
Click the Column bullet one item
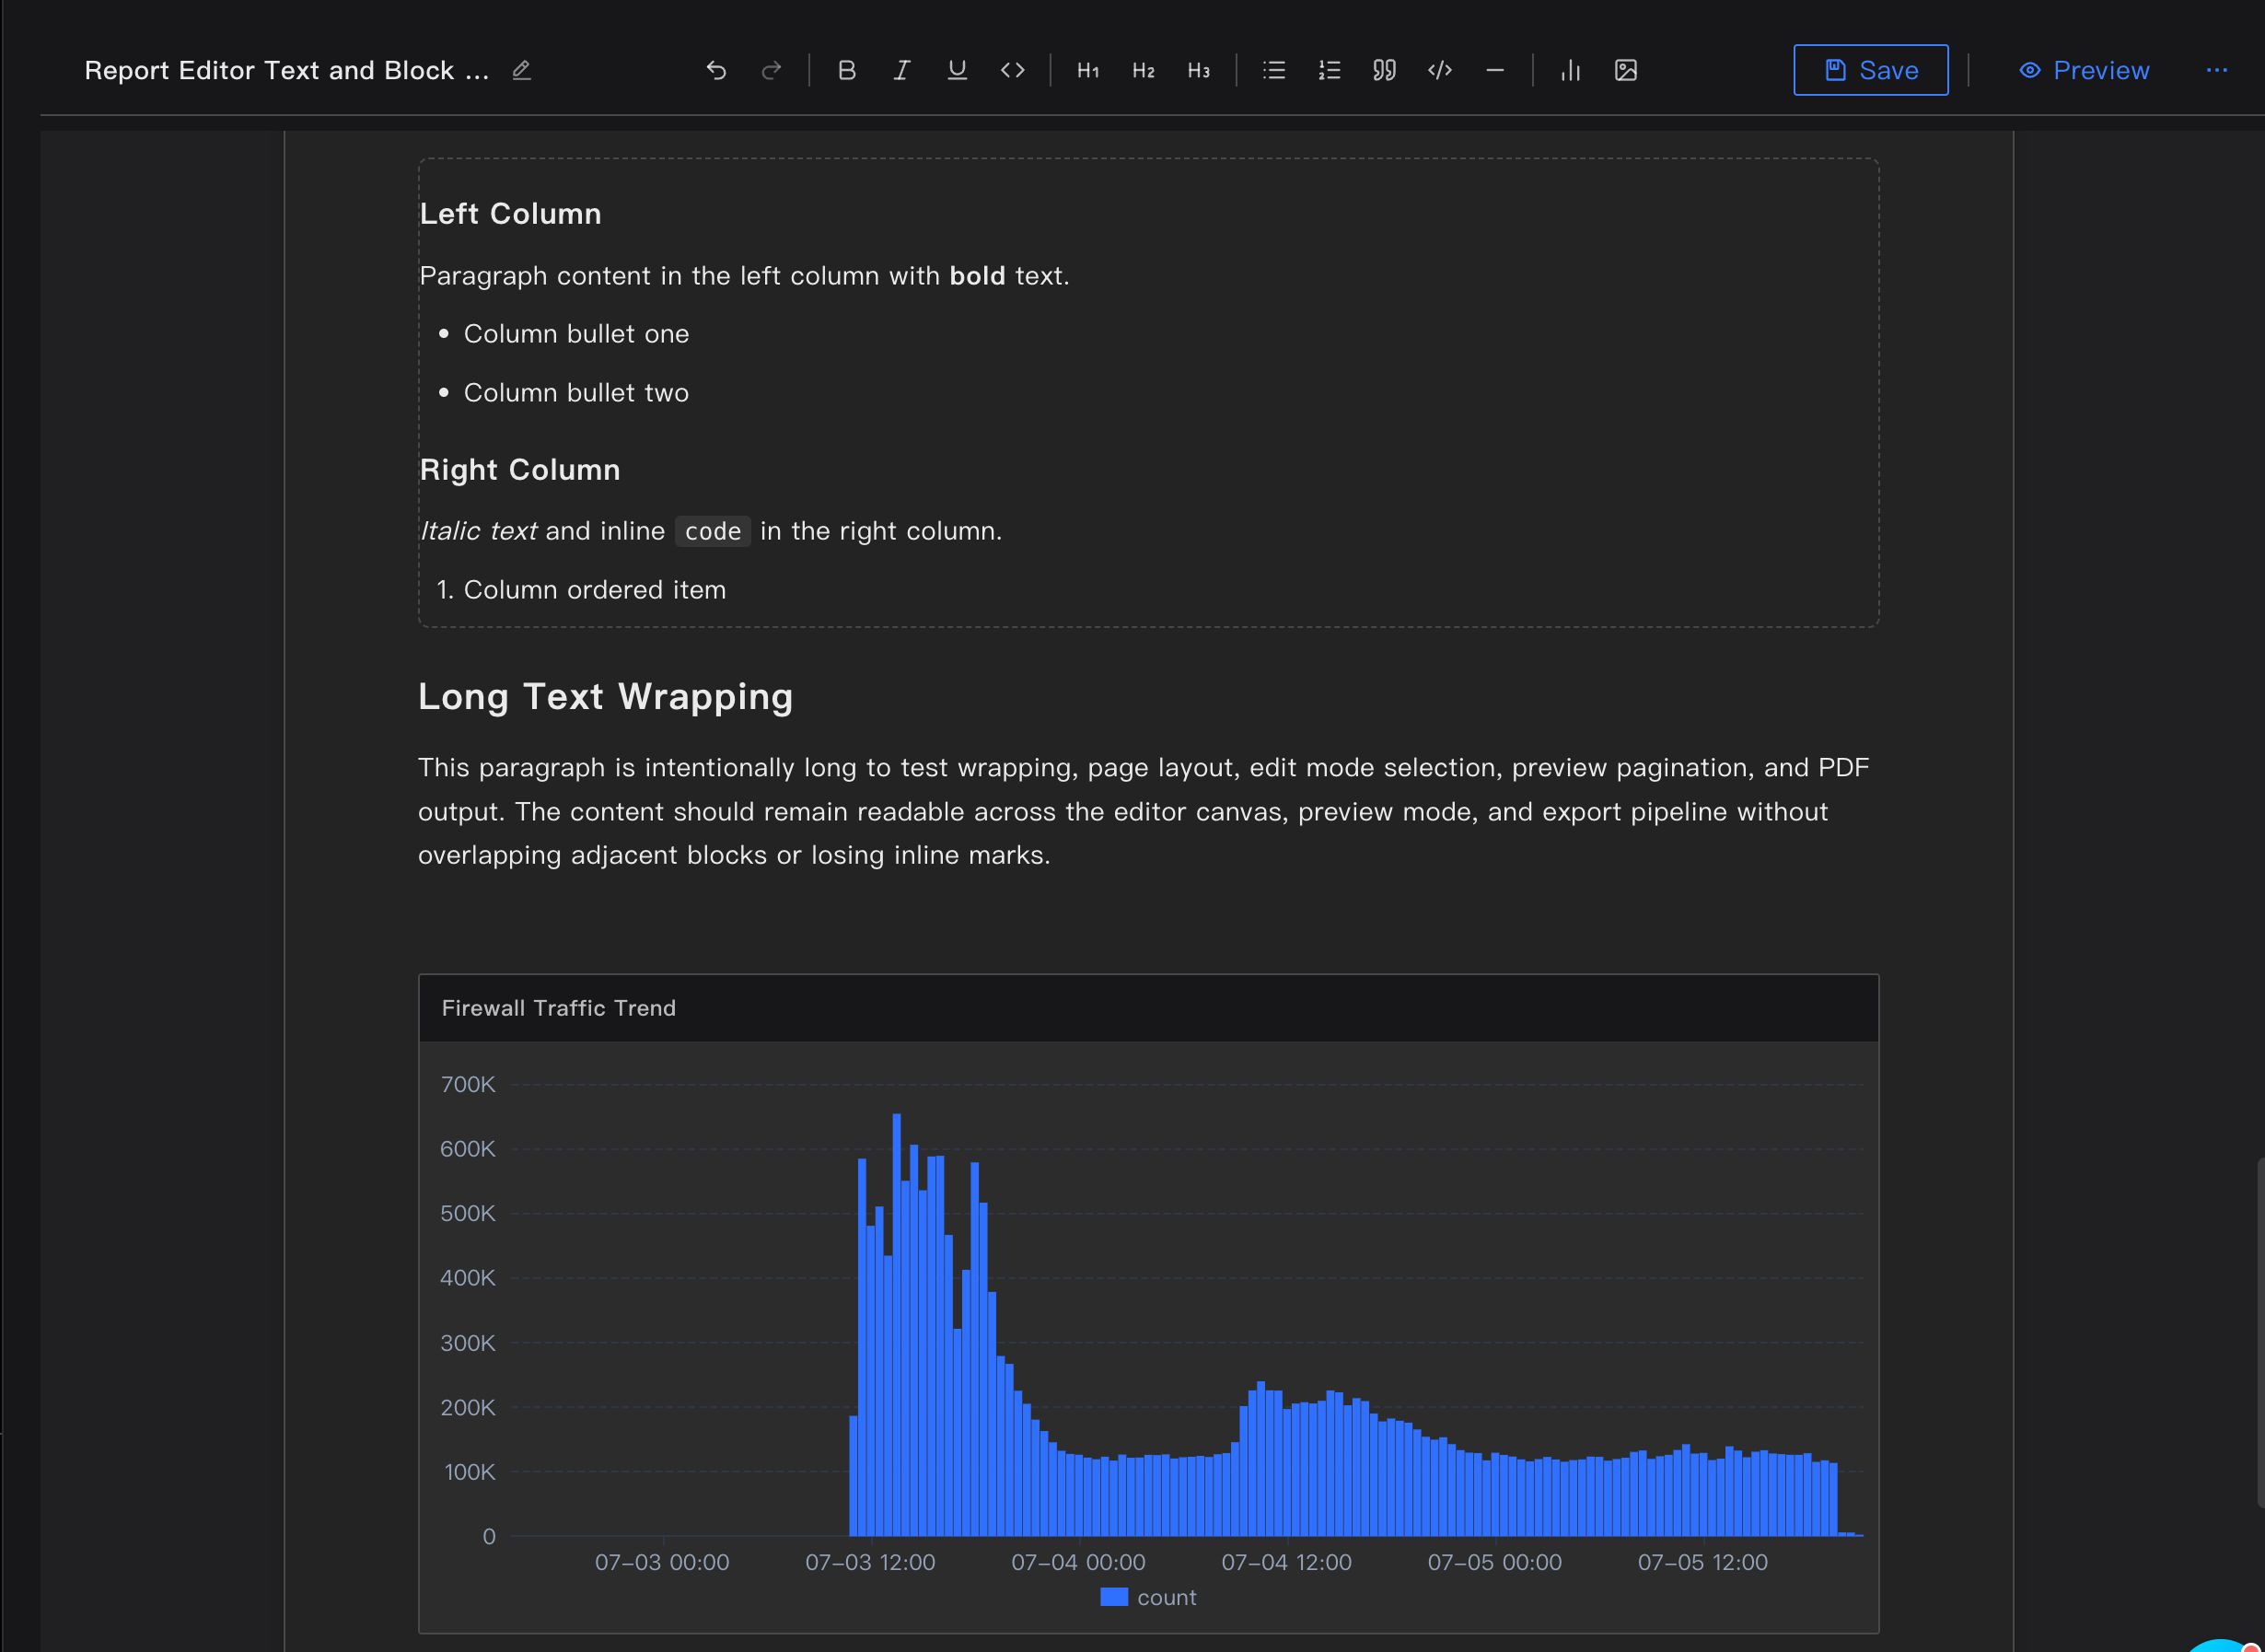pos(576,334)
